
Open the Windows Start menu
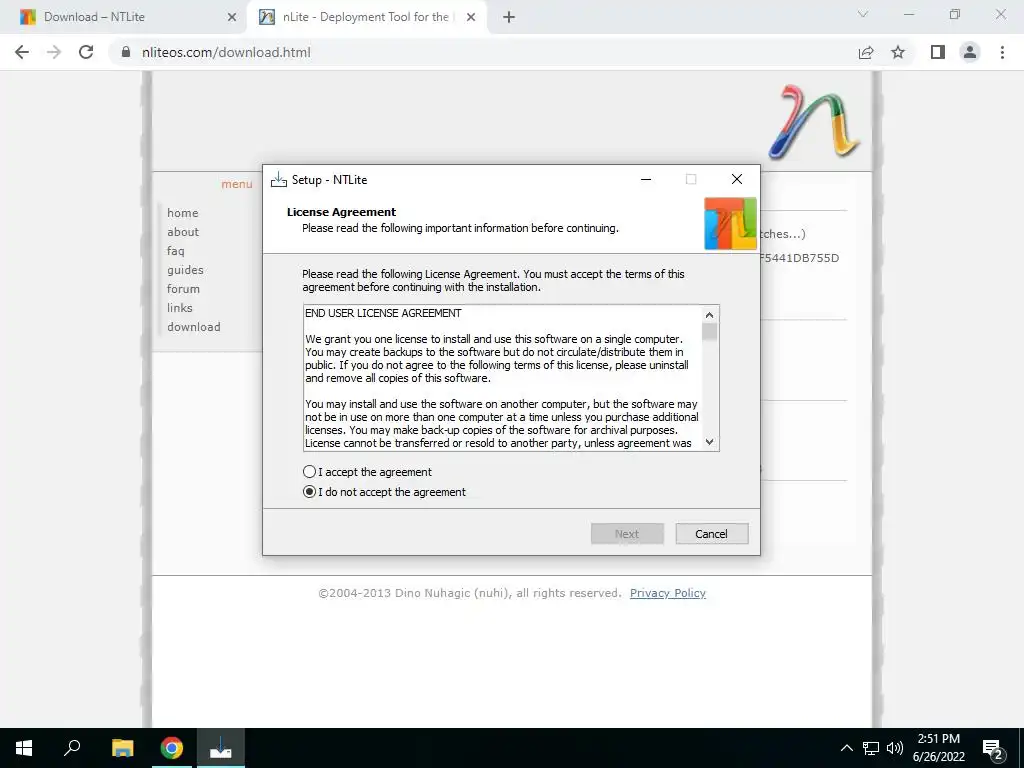[x=24, y=748]
